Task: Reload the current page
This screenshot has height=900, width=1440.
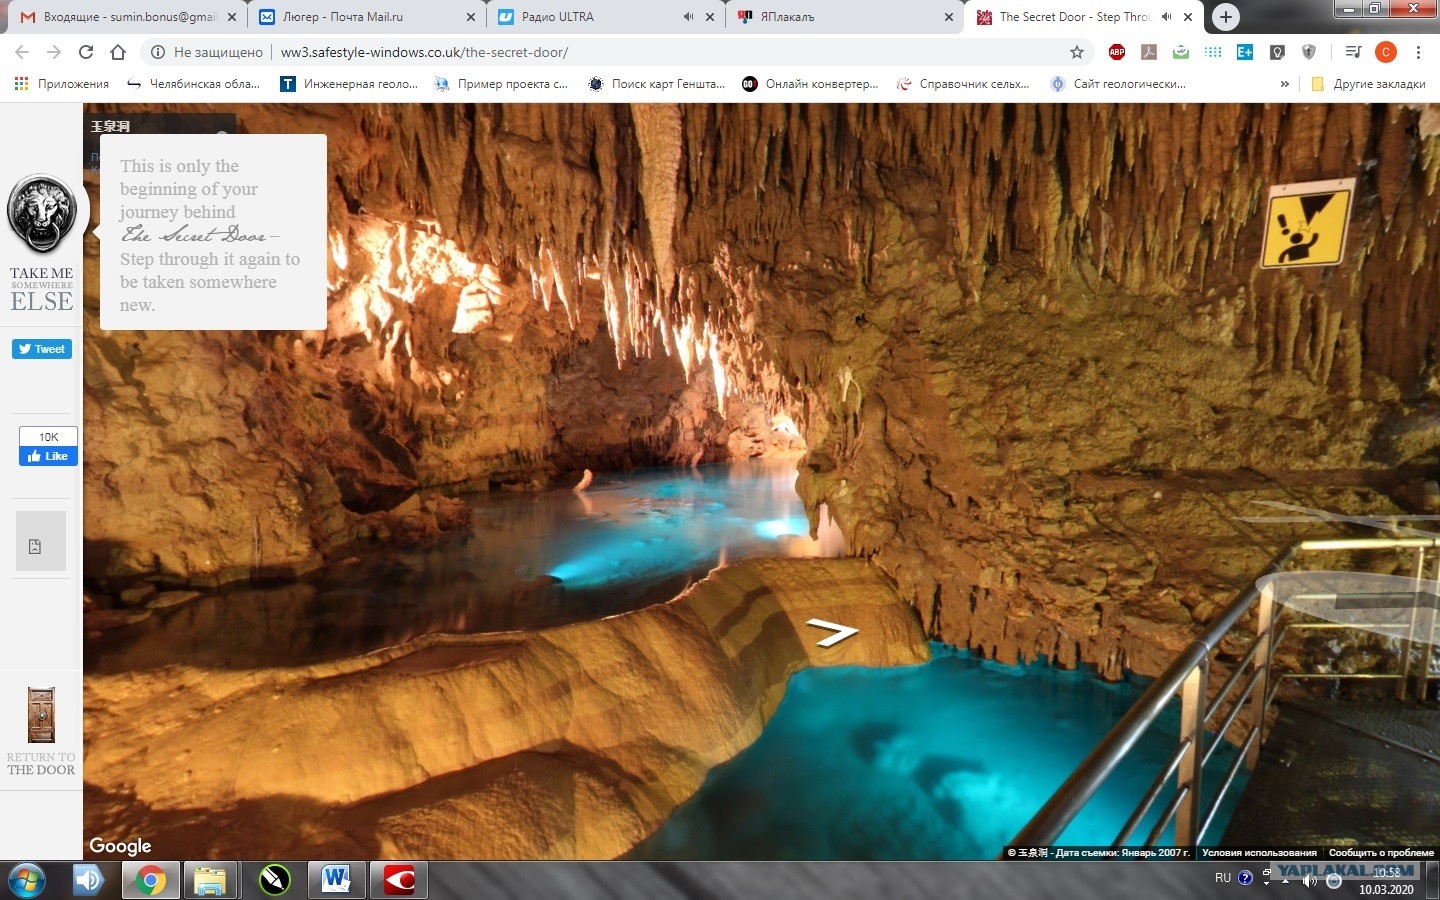Action: point(86,52)
